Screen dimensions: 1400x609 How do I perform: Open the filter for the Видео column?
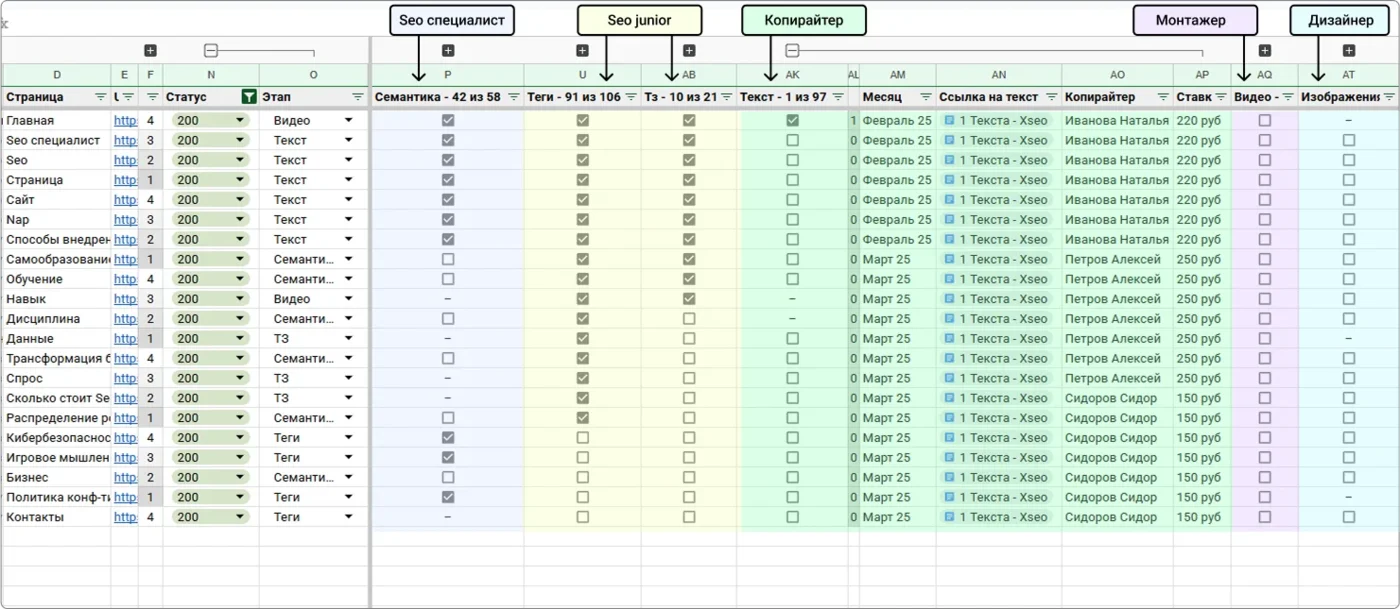1288,97
